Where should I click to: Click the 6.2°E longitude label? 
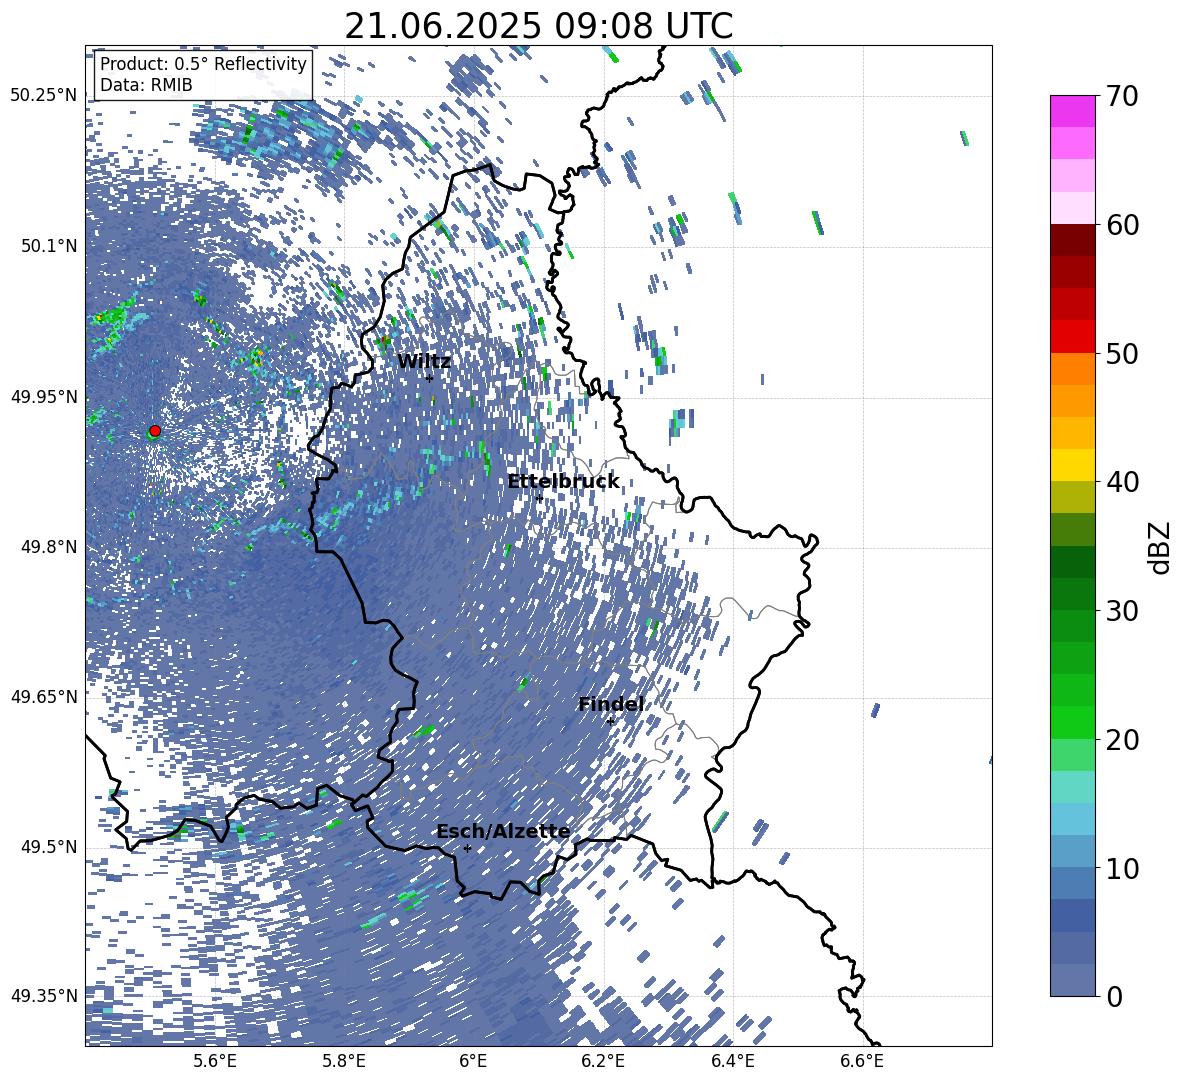pos(603,1061)
